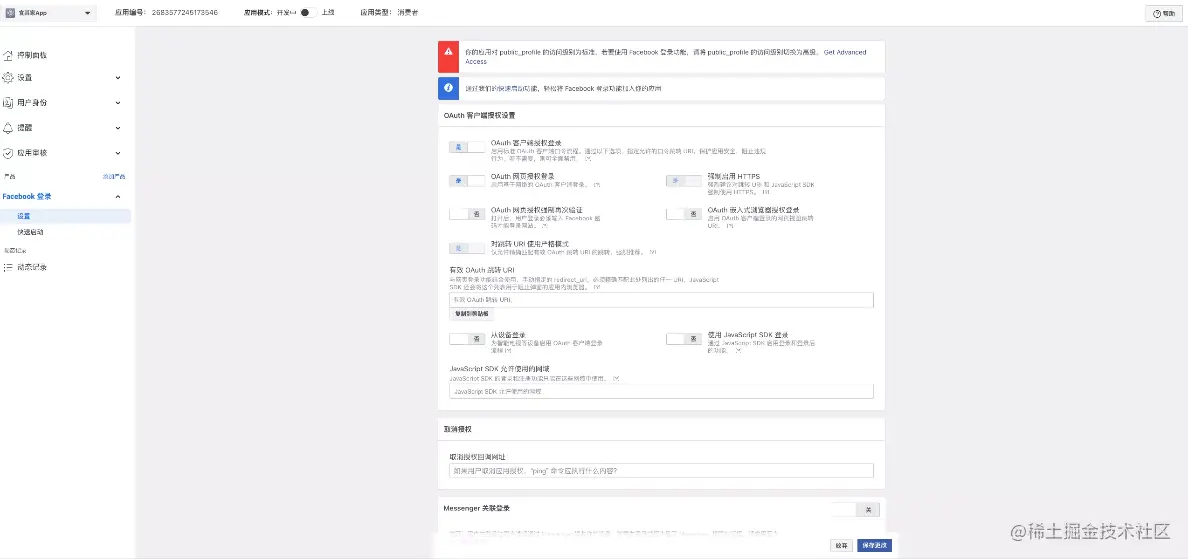Select 设置 under Facebook 登录
Screen dimensions: 1188x559
click(x=65, y=216)
